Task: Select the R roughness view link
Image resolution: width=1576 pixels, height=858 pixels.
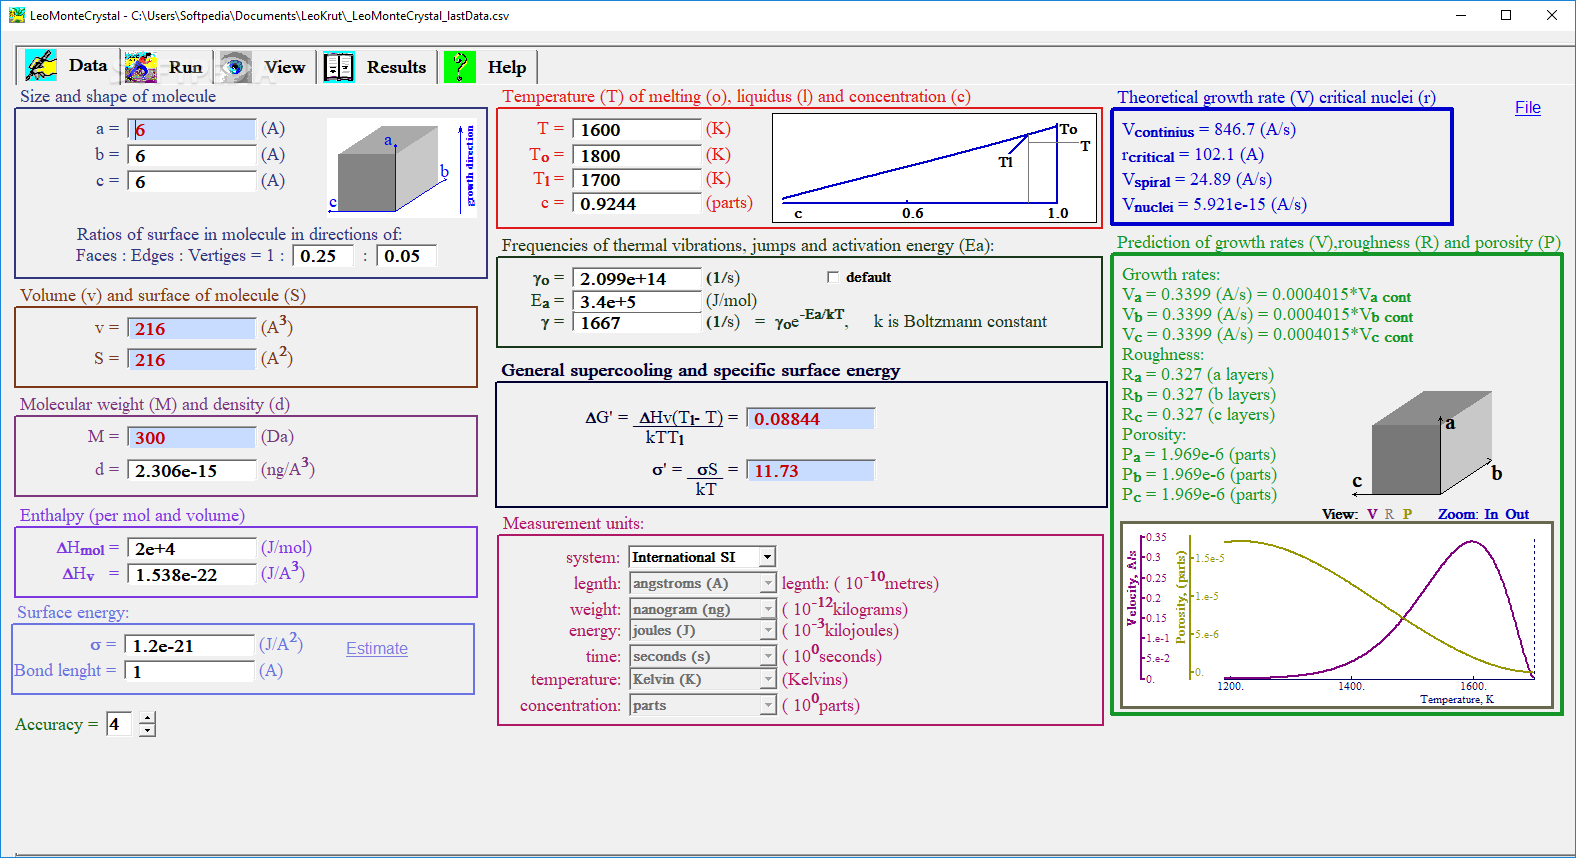Action: [x=1389, y=514]
